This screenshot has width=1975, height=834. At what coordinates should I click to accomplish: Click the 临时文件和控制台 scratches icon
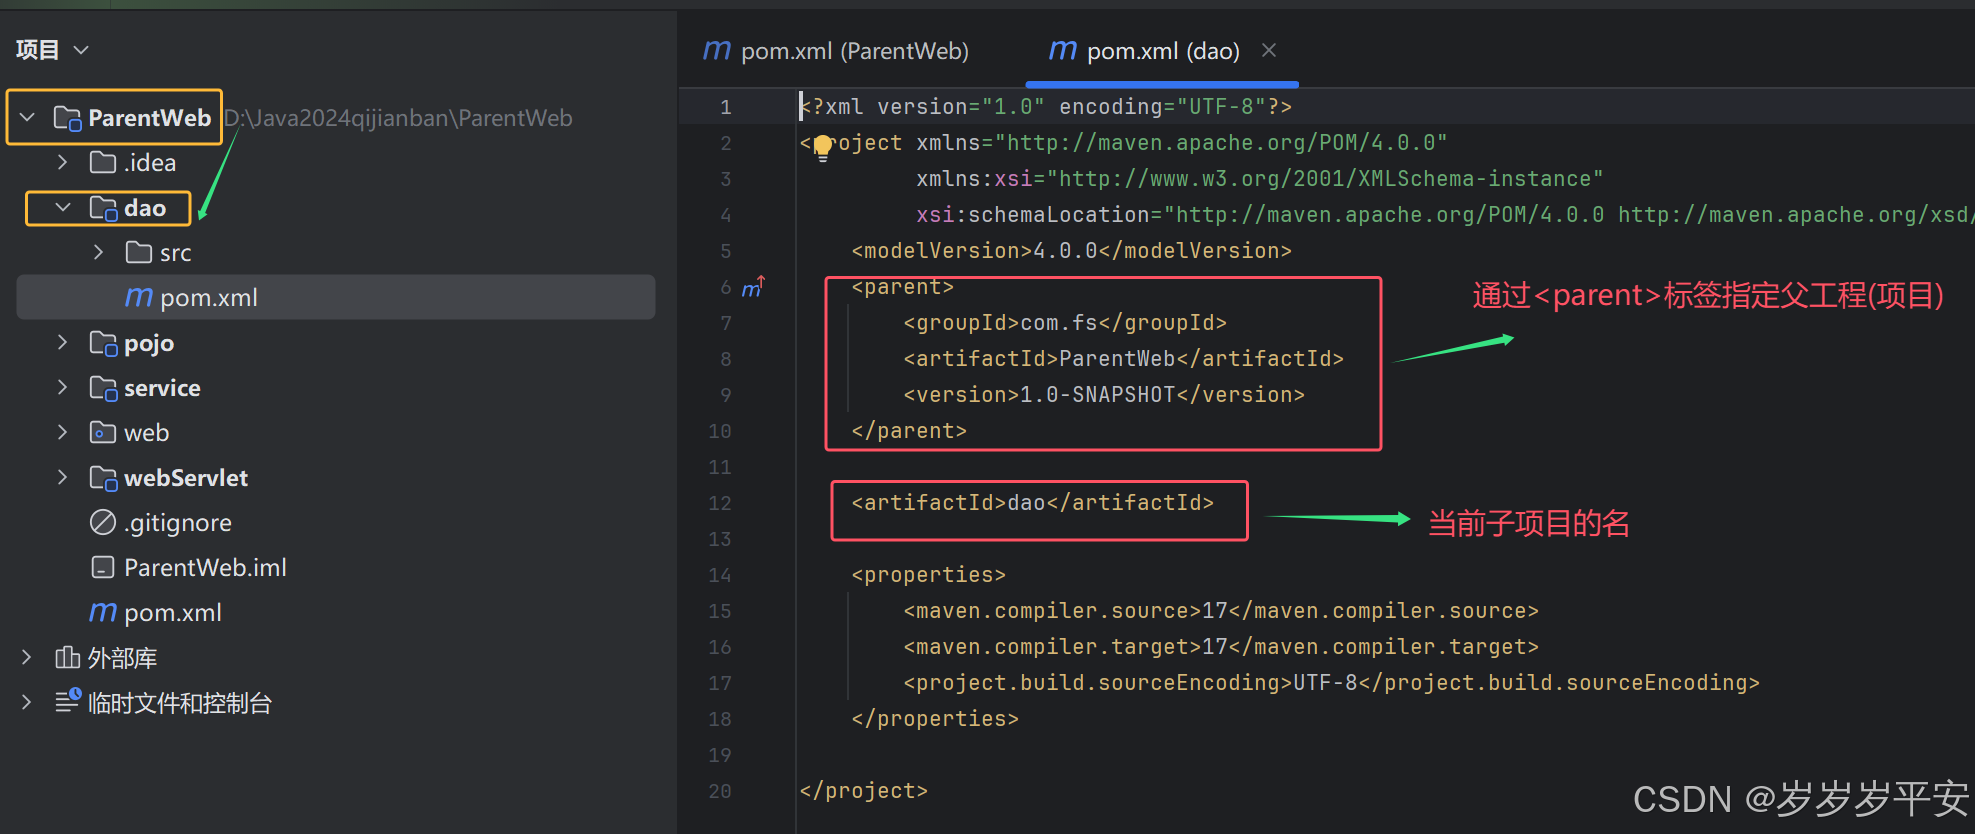pyautogui.click(x=68, y=701)
